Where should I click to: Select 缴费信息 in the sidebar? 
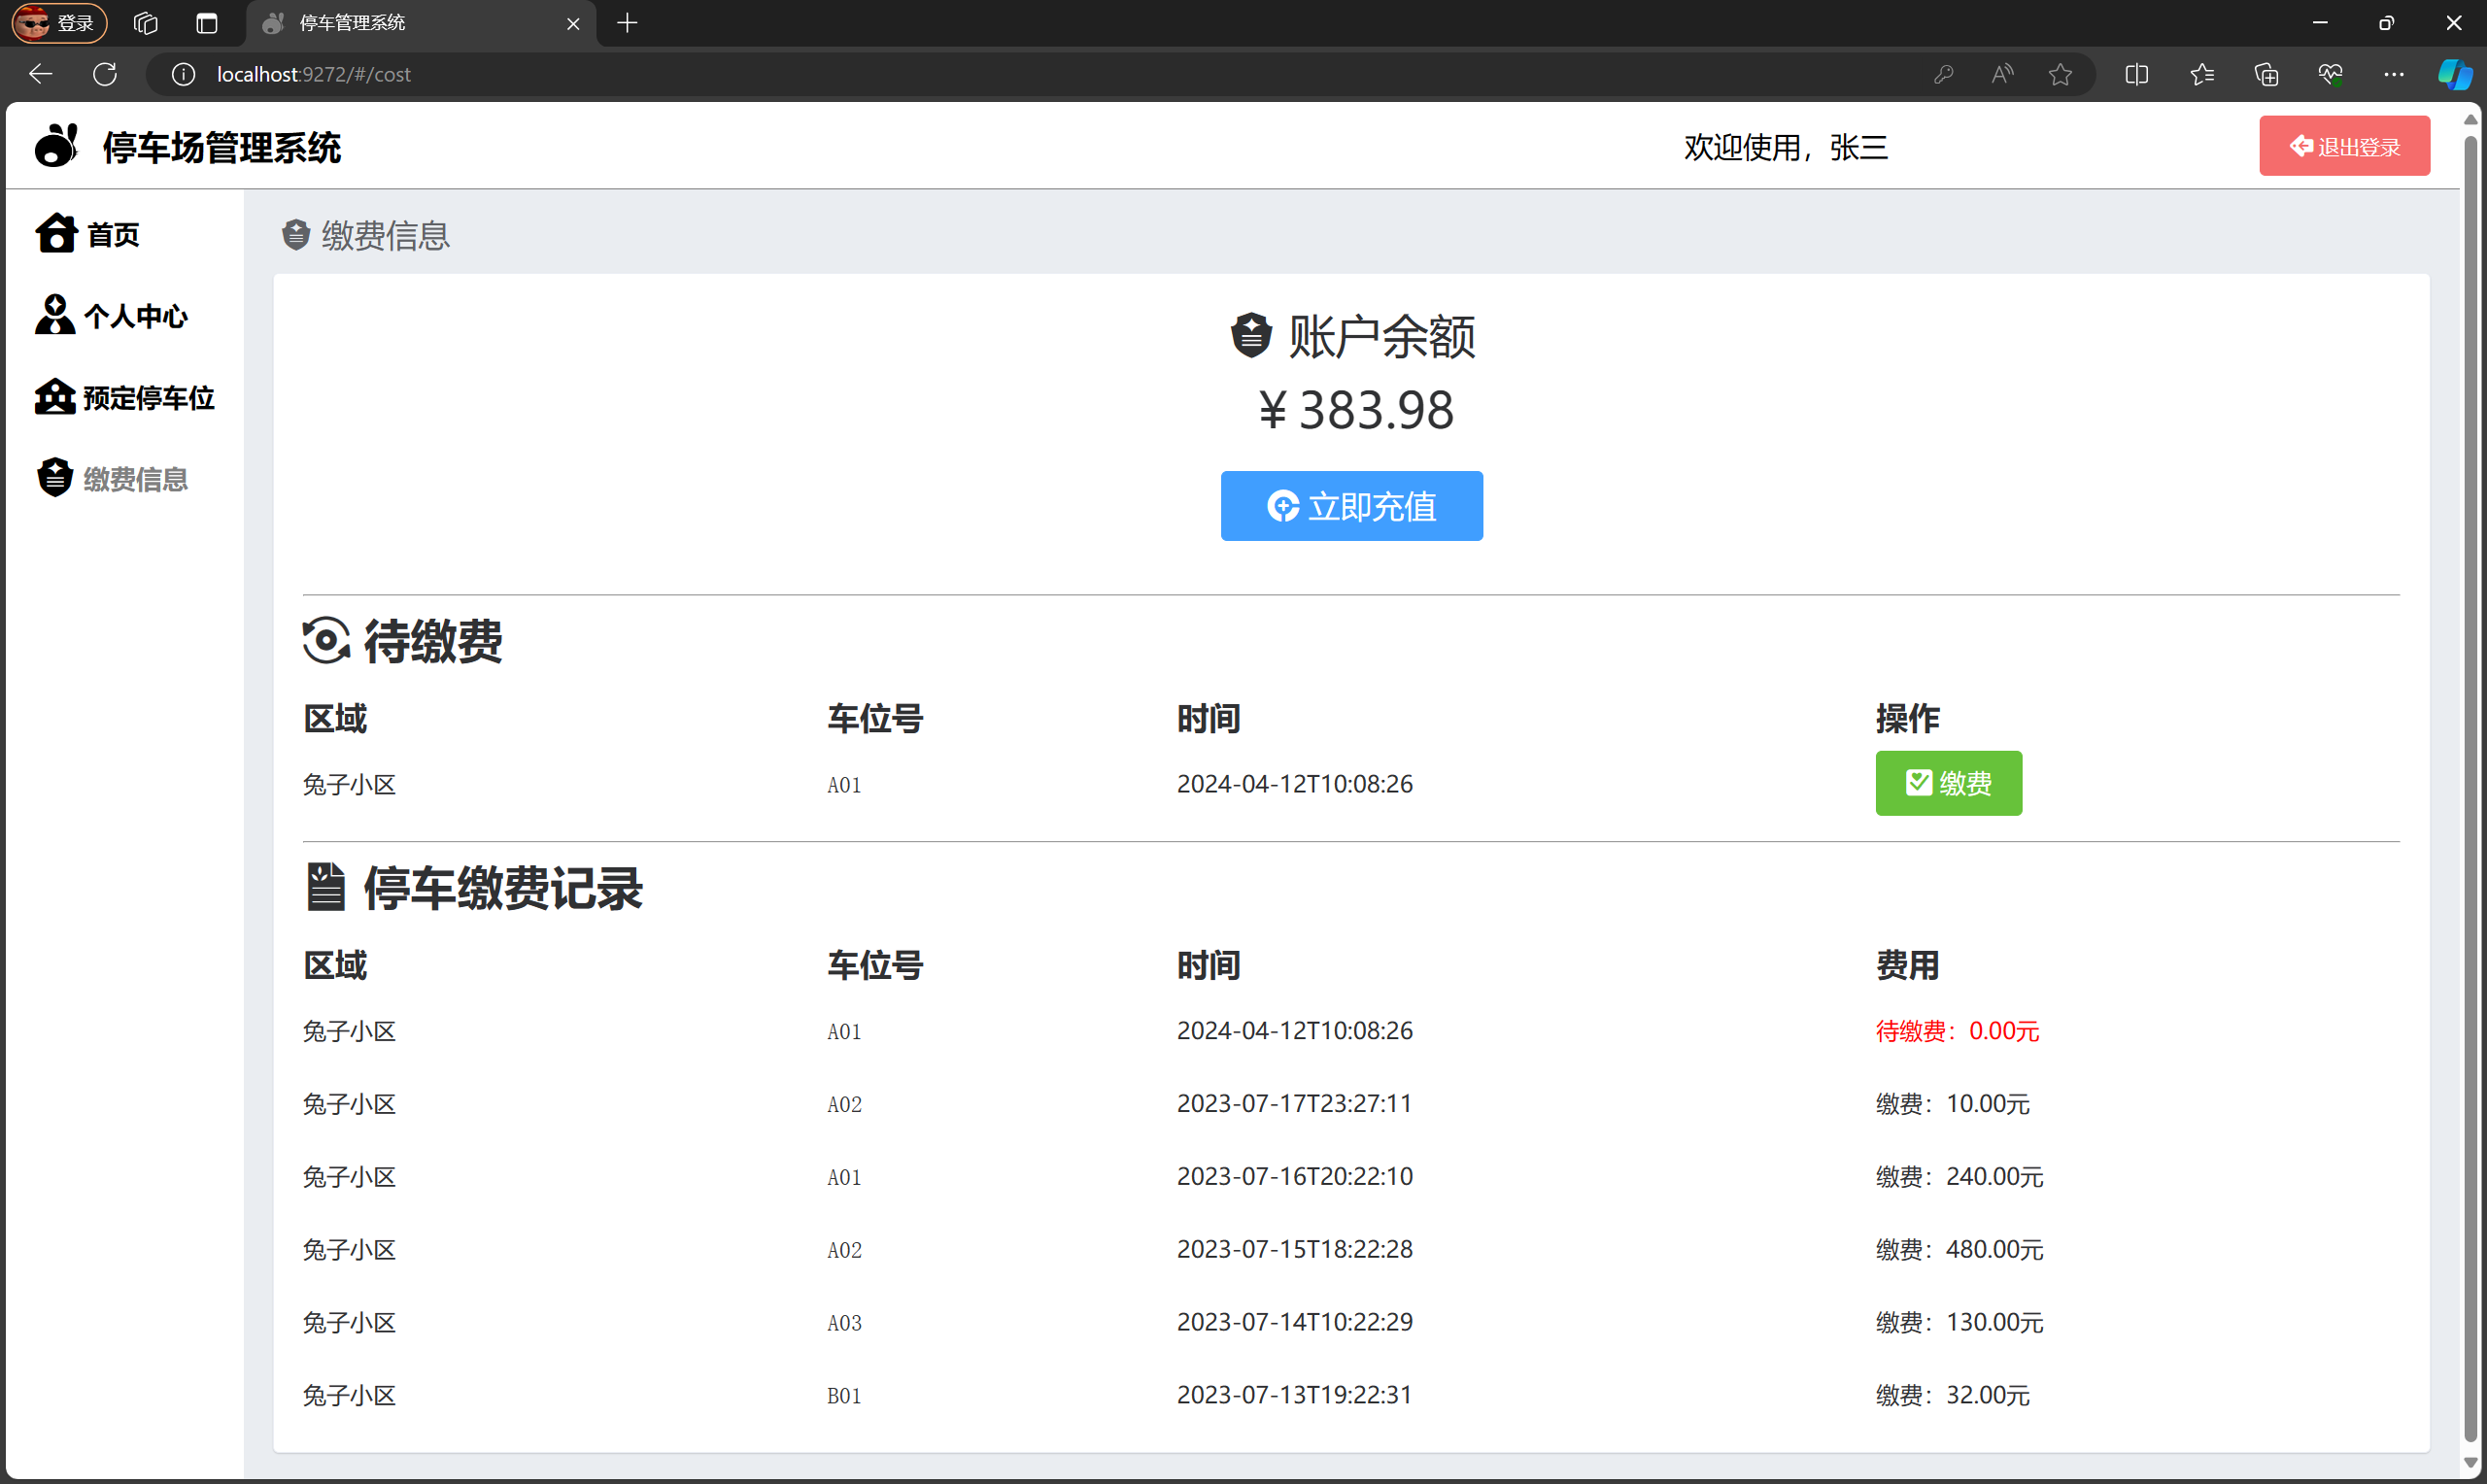pyautogui.click(x=111, y=478)
